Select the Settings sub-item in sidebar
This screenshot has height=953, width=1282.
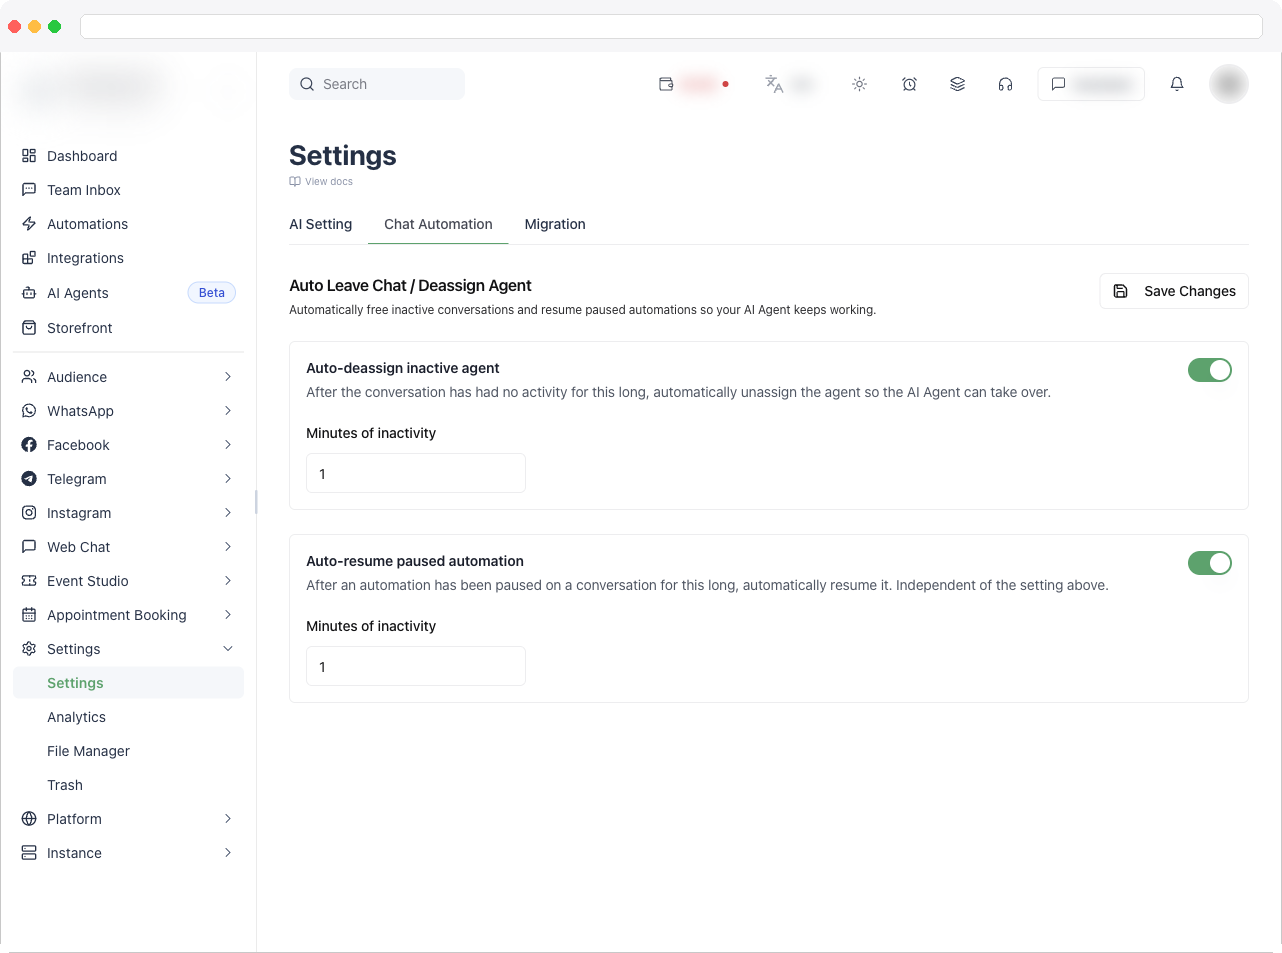(128, 683)
